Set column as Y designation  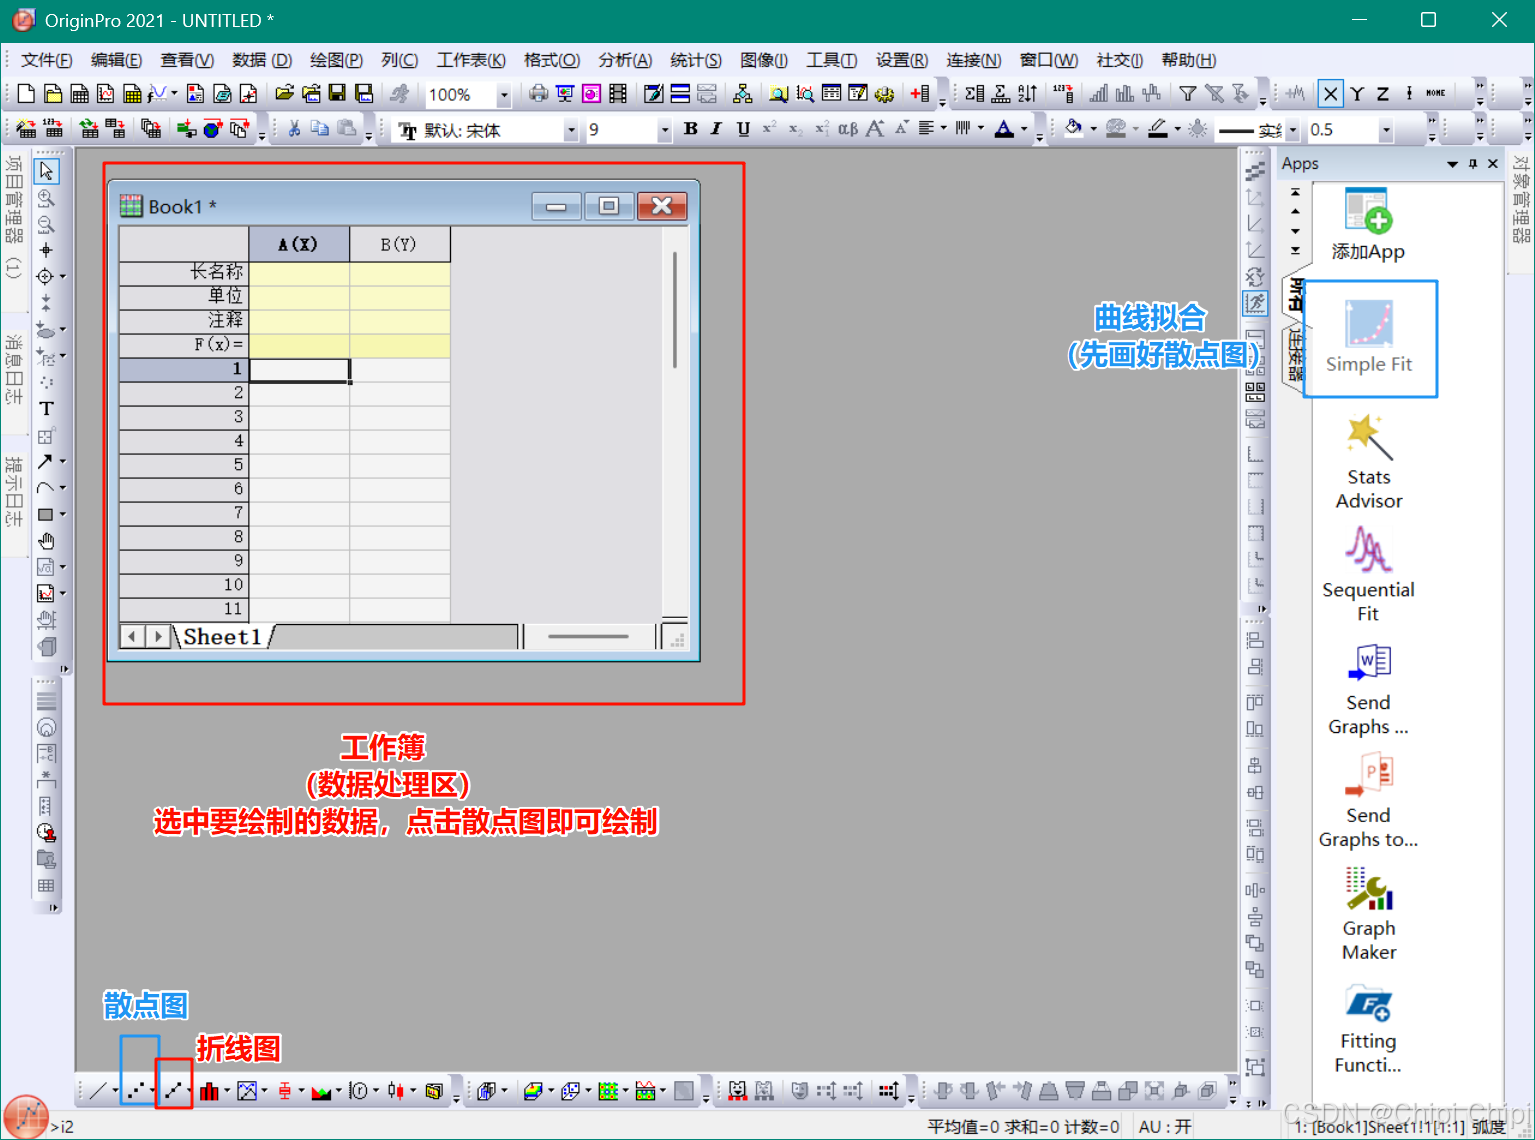[1357, 94]
